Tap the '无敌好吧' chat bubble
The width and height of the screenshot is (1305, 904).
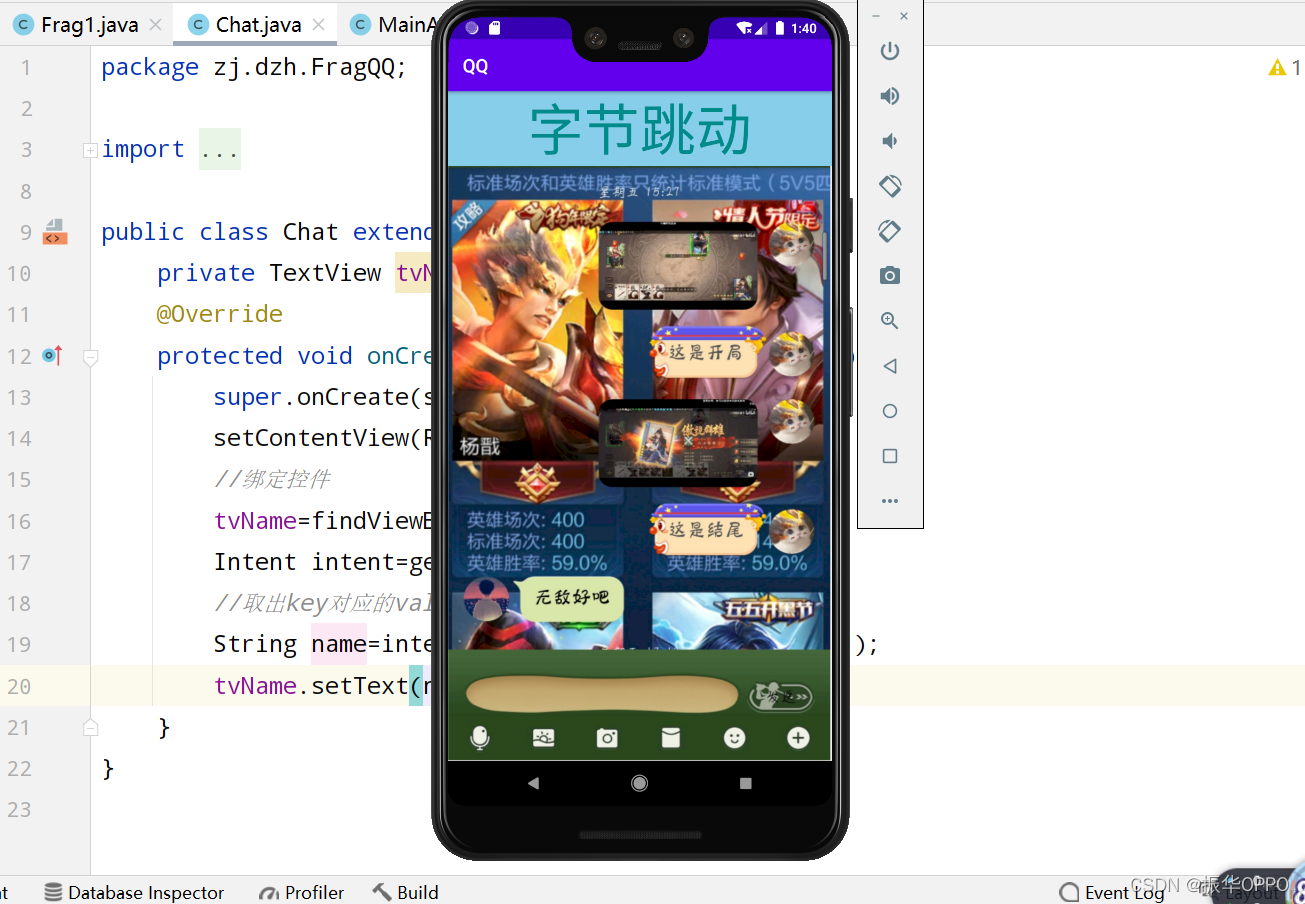pyautogui.click(x=571, y=598)
